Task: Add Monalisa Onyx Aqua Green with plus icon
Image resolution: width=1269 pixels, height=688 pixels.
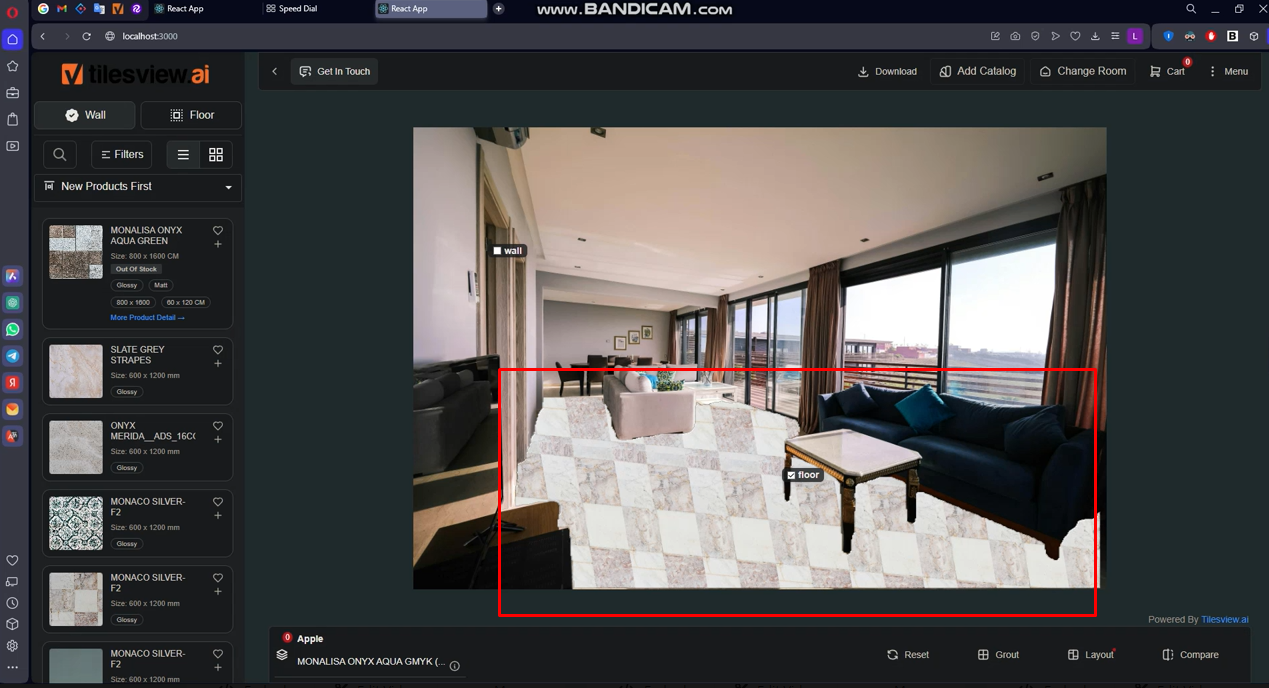Action: click(x=218, y=244)
